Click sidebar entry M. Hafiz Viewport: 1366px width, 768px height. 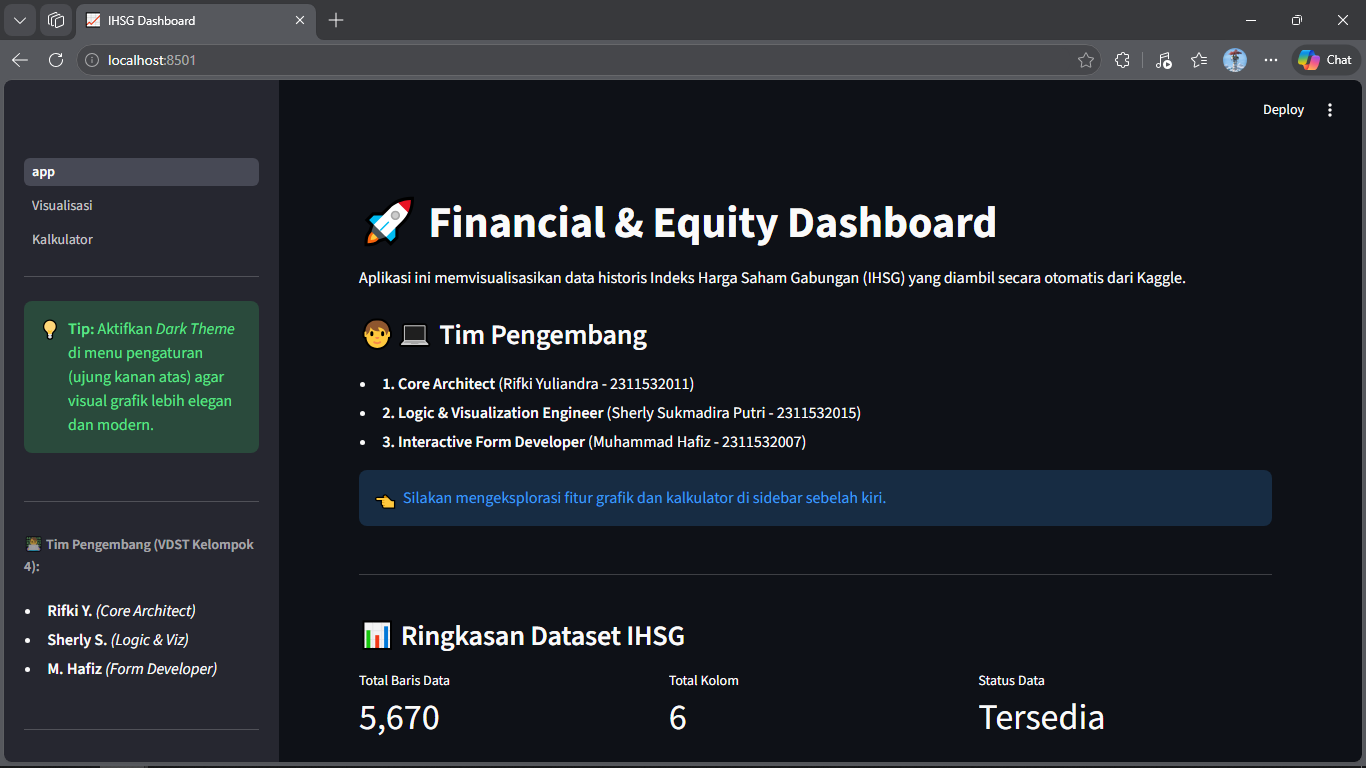(x=132, y=669)
